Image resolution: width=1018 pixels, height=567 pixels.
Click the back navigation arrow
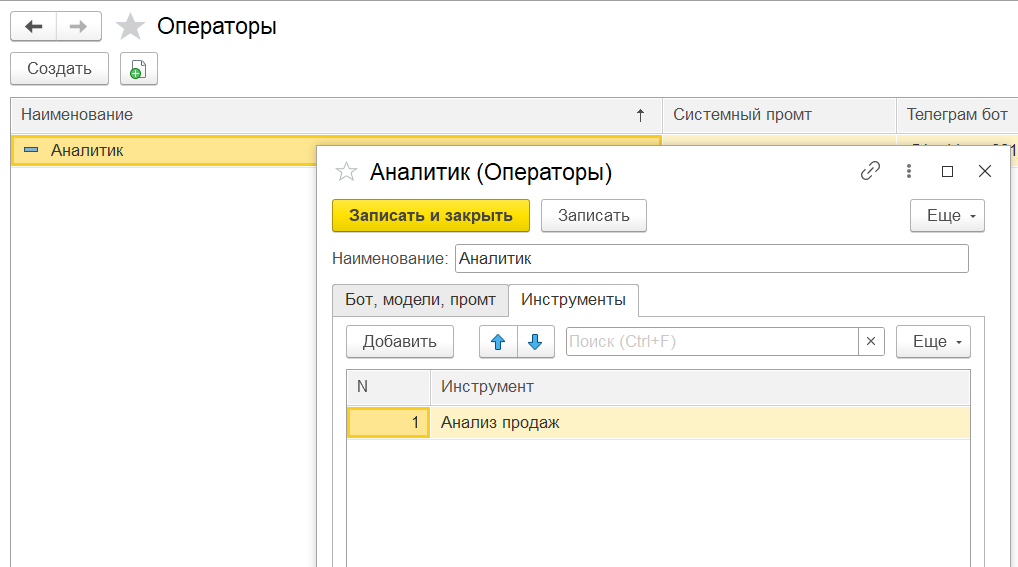tap(33, 27)
